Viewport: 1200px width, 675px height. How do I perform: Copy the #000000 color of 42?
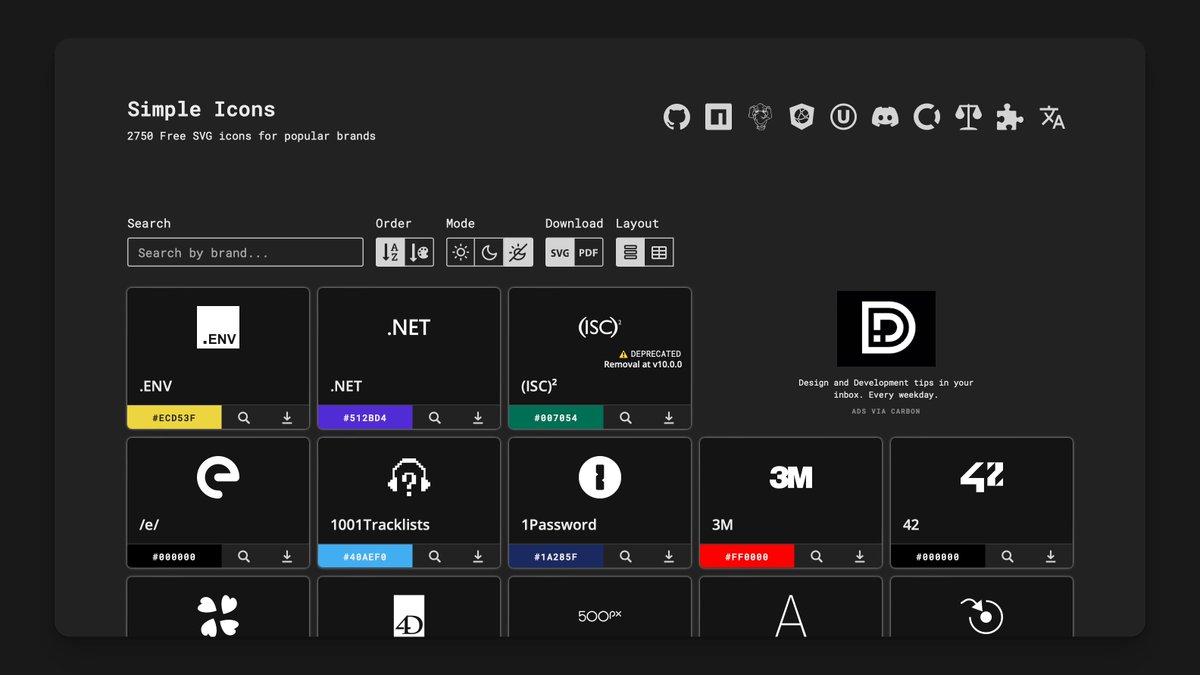point(938,557)
